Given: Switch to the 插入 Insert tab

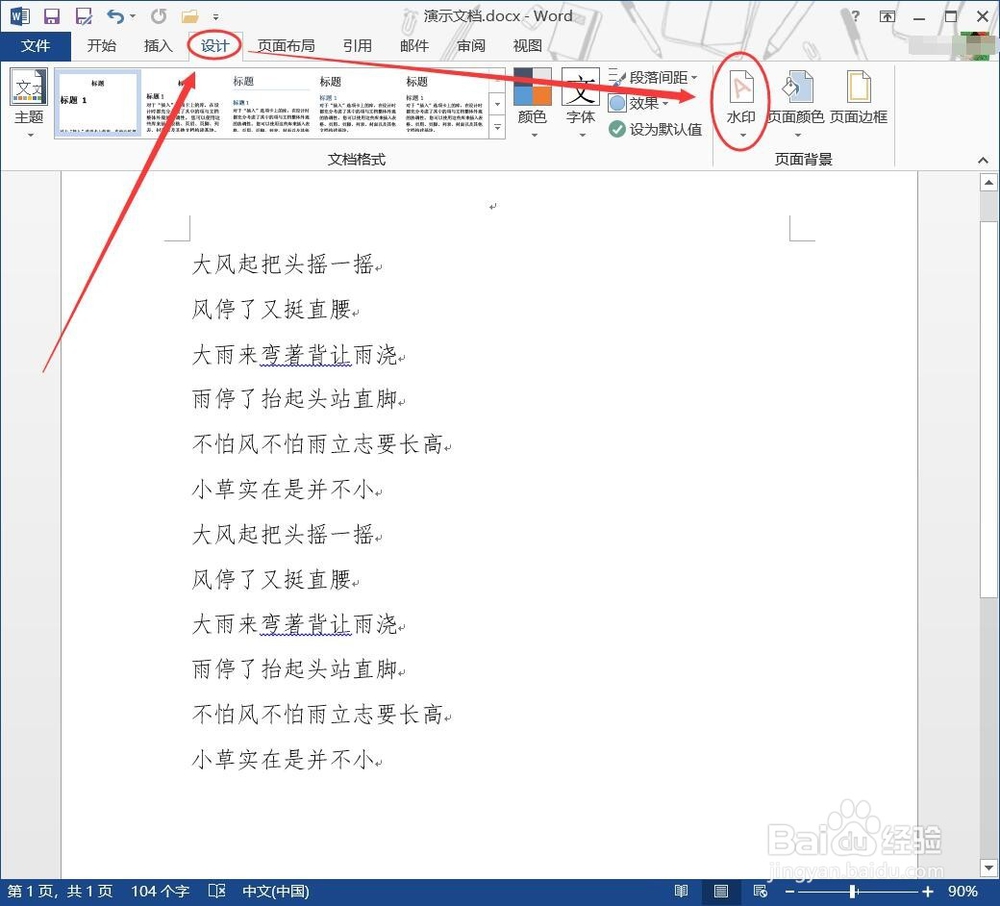Looking at the screenshot, I should (x=158, y=45).
